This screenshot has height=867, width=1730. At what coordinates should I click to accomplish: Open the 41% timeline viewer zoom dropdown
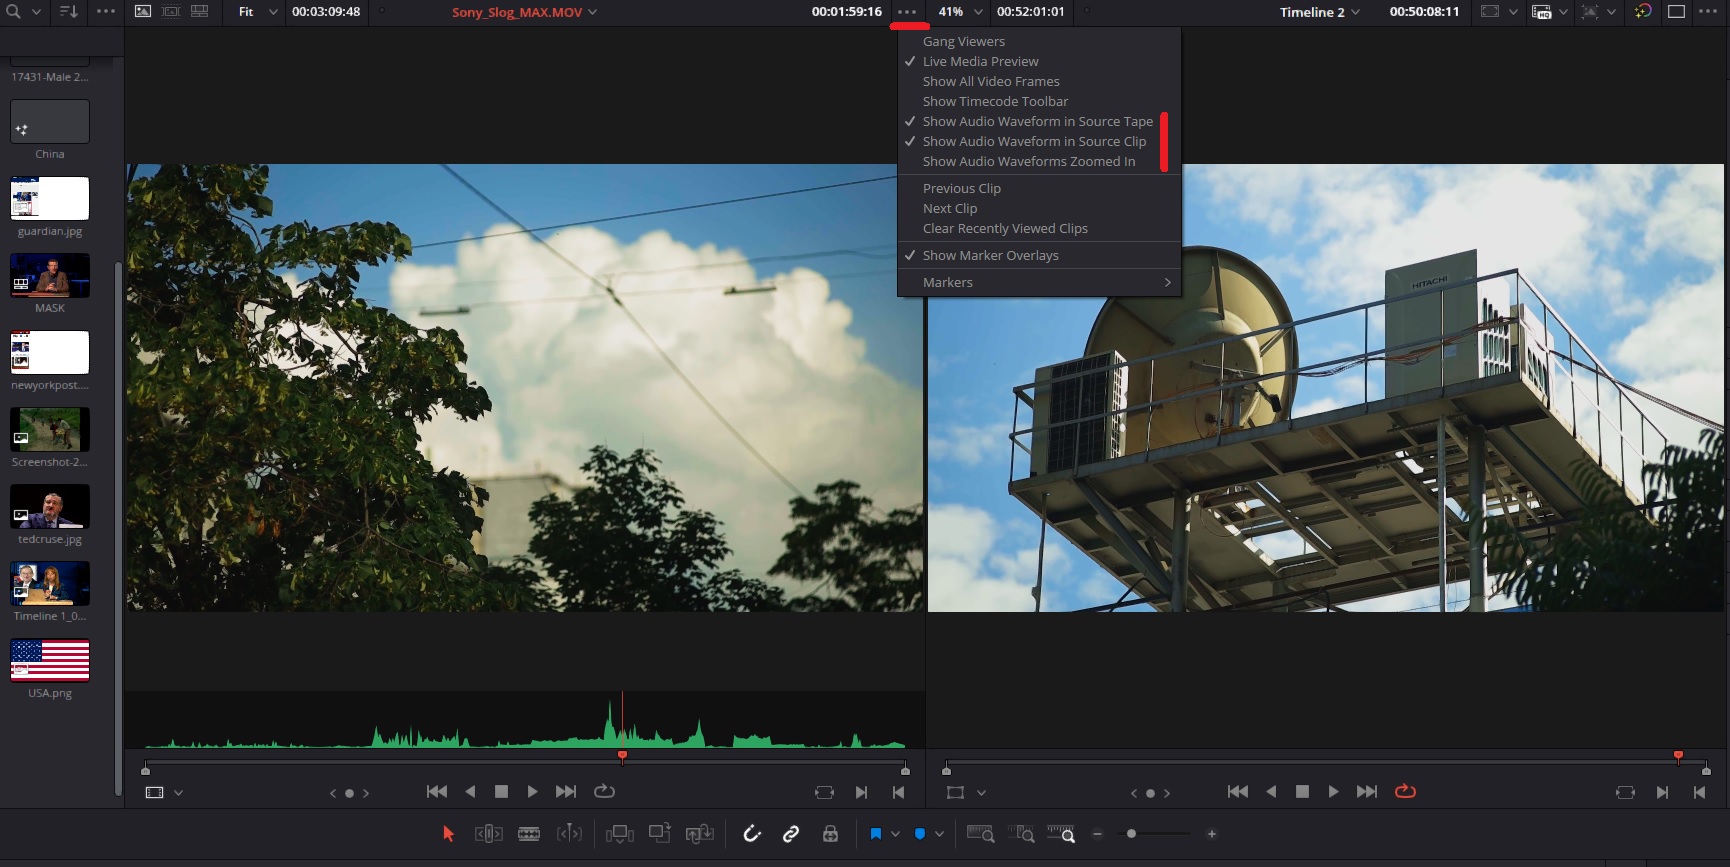click(960, 12)
